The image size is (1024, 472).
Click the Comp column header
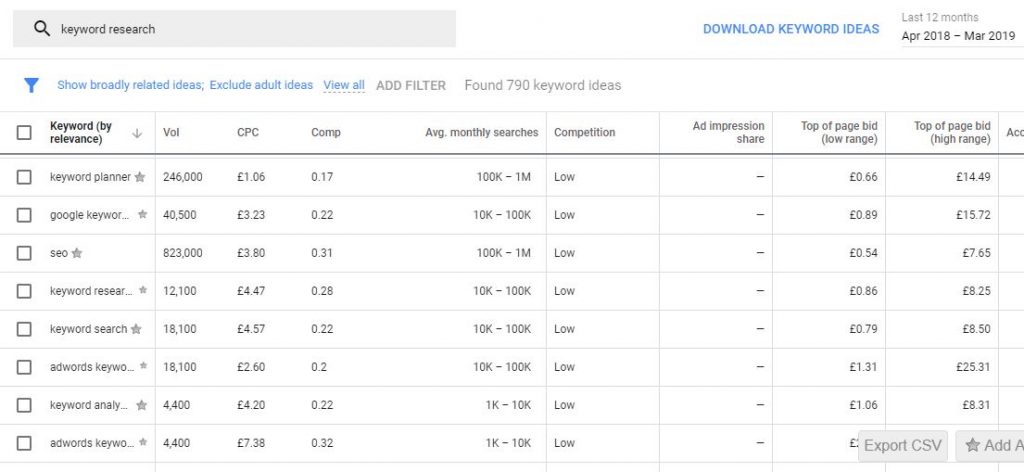(326, 133)
